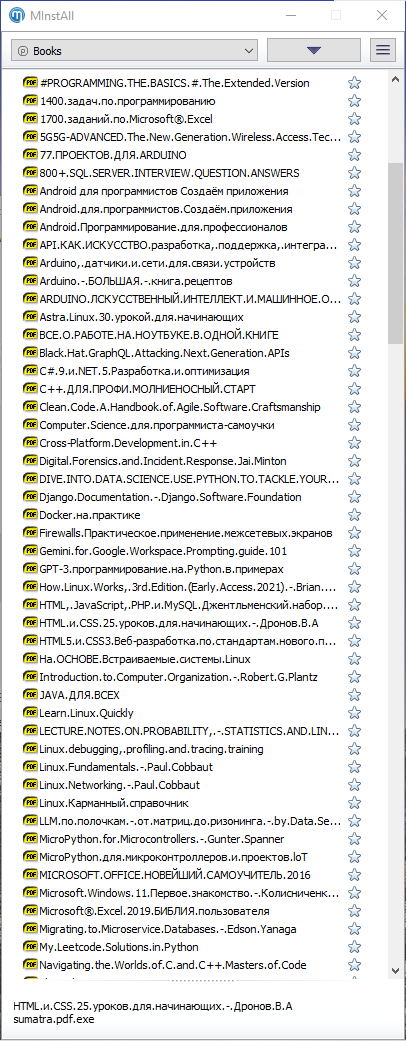Star the 1400.задач.по.программированию book
The width and height of the screenshot is (406, 1041).
click(x=354, y=101)
